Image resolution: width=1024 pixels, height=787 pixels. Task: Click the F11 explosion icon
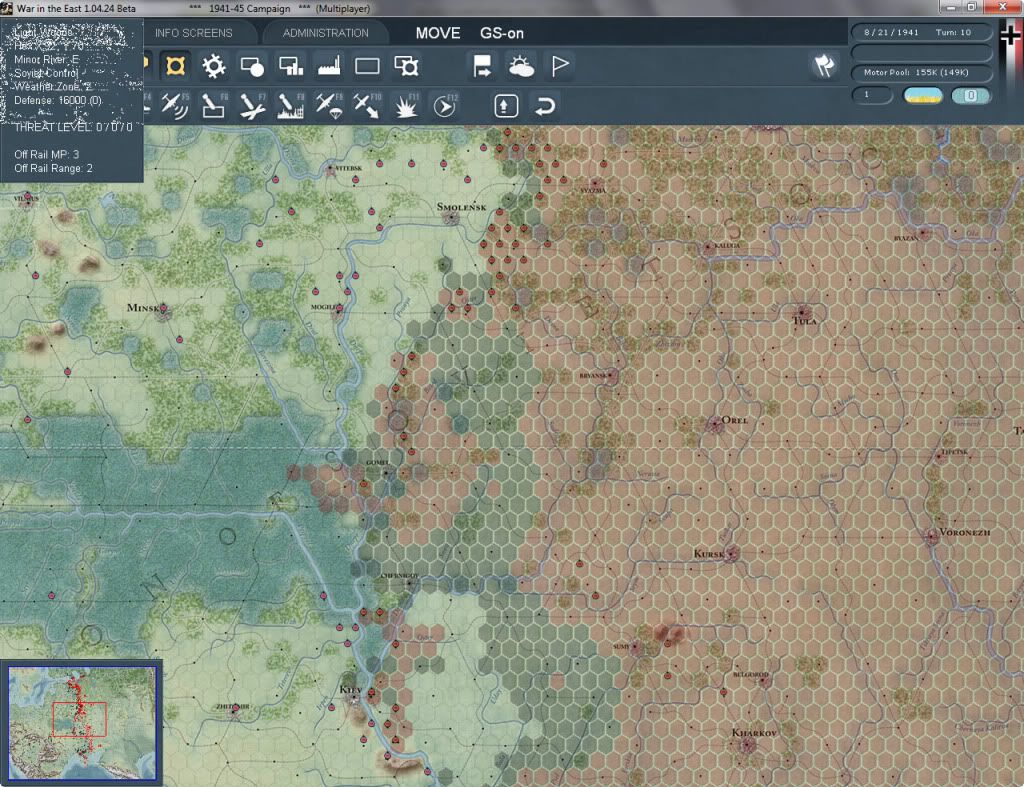[406, 106]
